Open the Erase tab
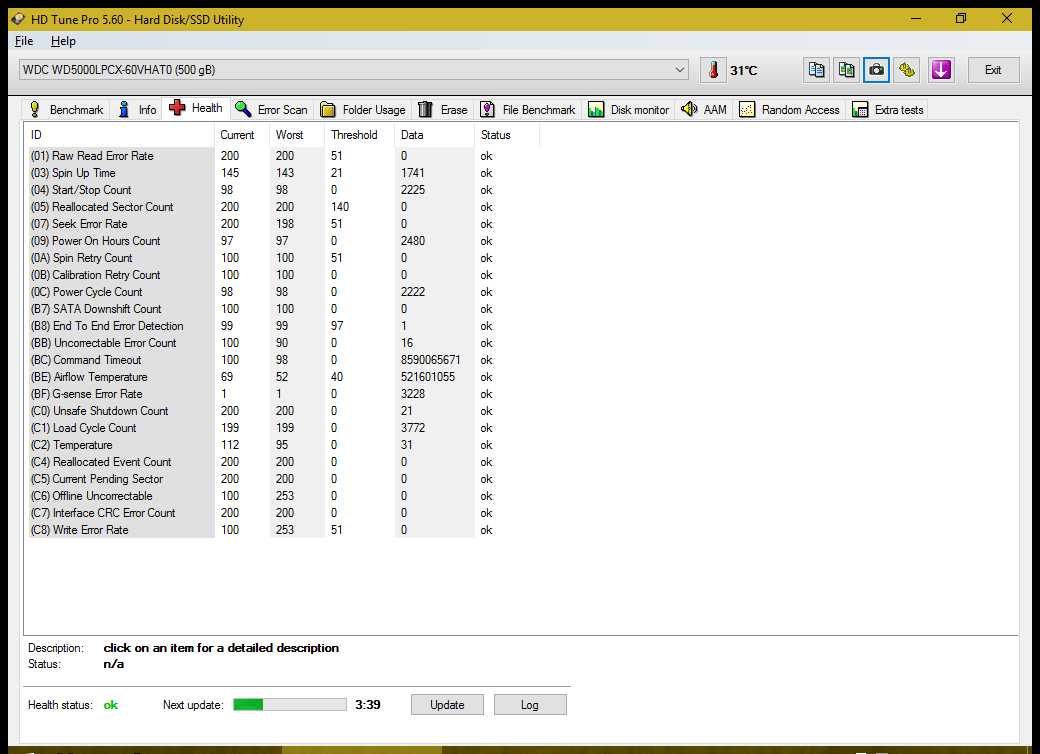The width and height of the screenshot is (1040, 754). pyautogui.click(x=443, y=109)
